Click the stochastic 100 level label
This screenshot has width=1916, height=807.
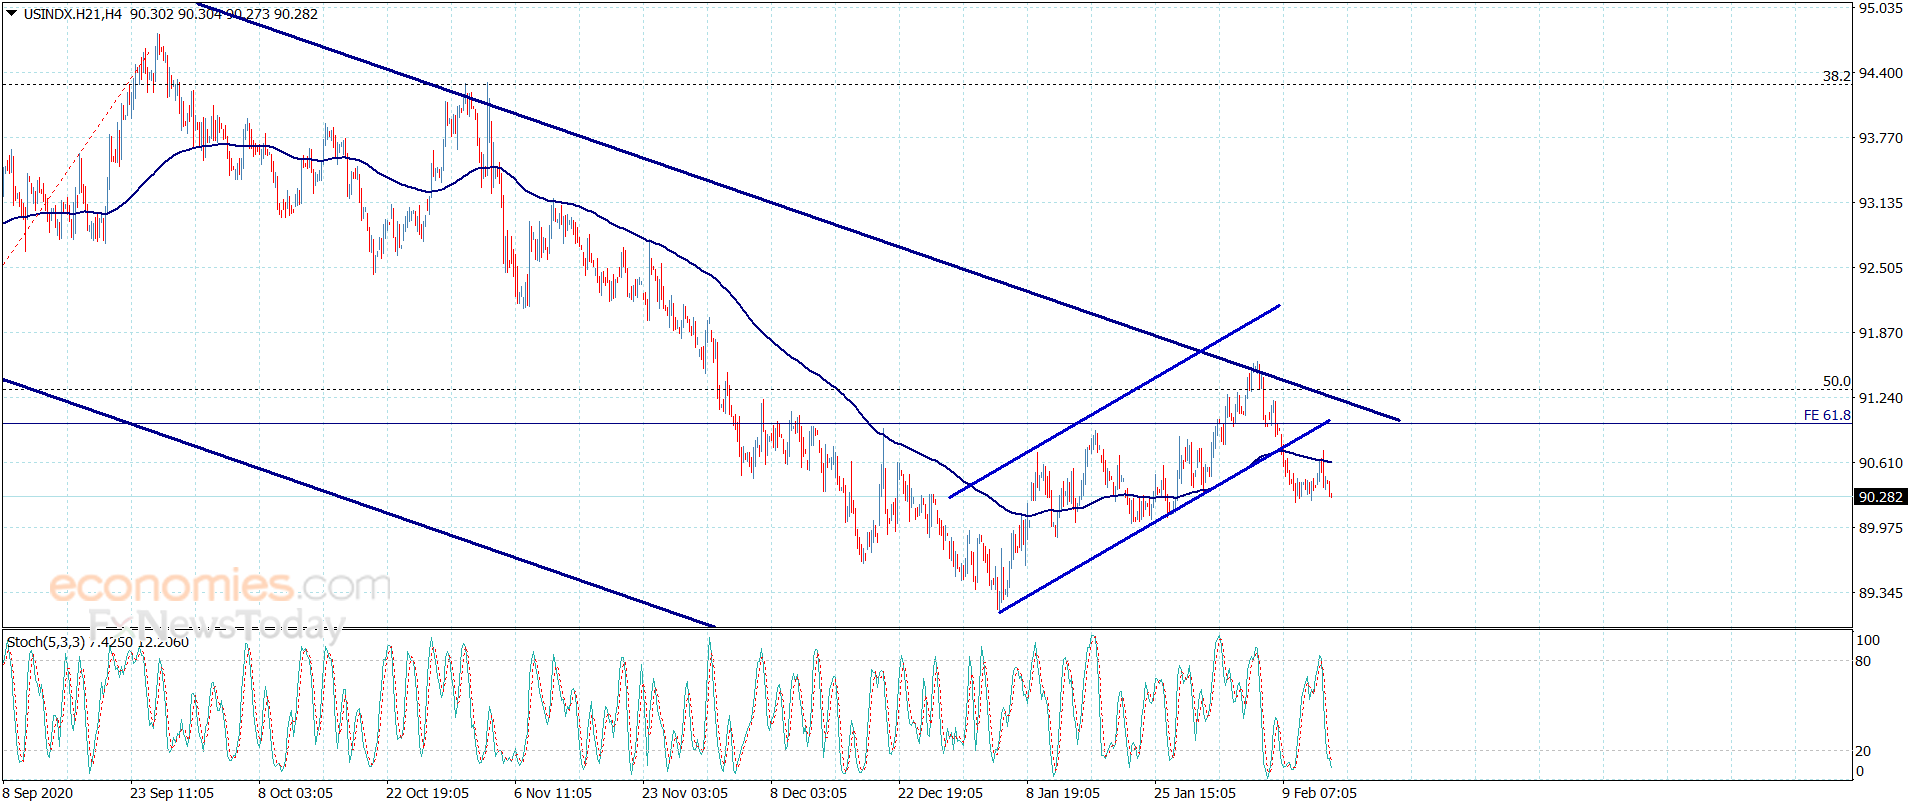pos(1868,640)
